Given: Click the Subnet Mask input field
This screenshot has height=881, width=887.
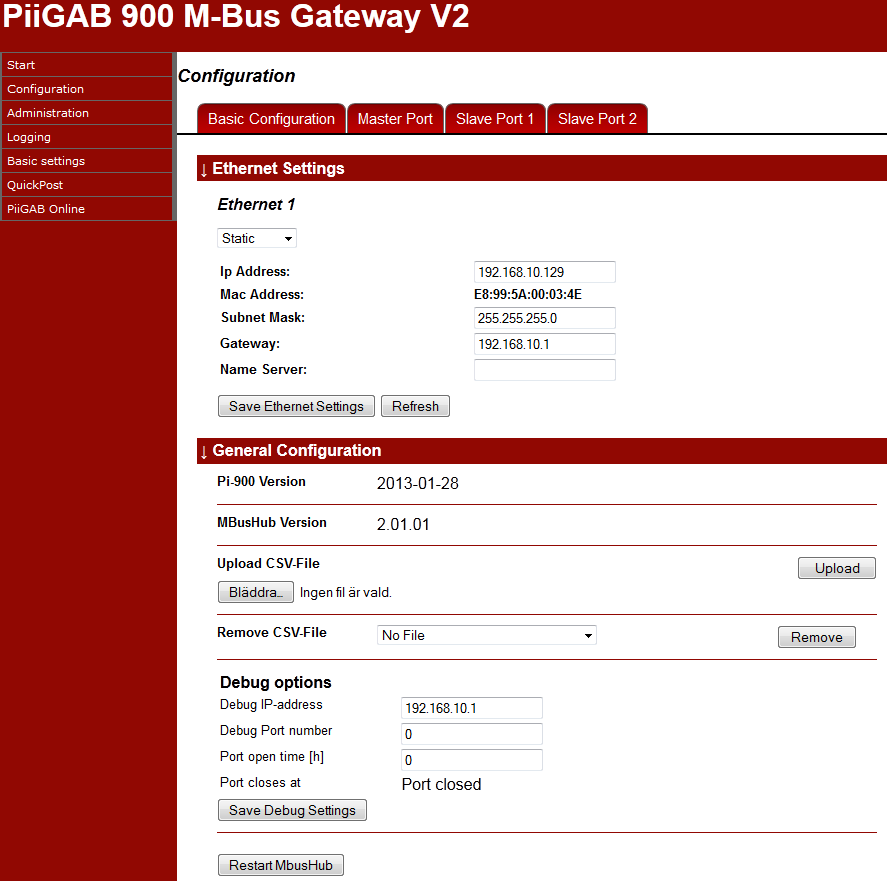Looking at the screenshot, I should coord(544,318).
